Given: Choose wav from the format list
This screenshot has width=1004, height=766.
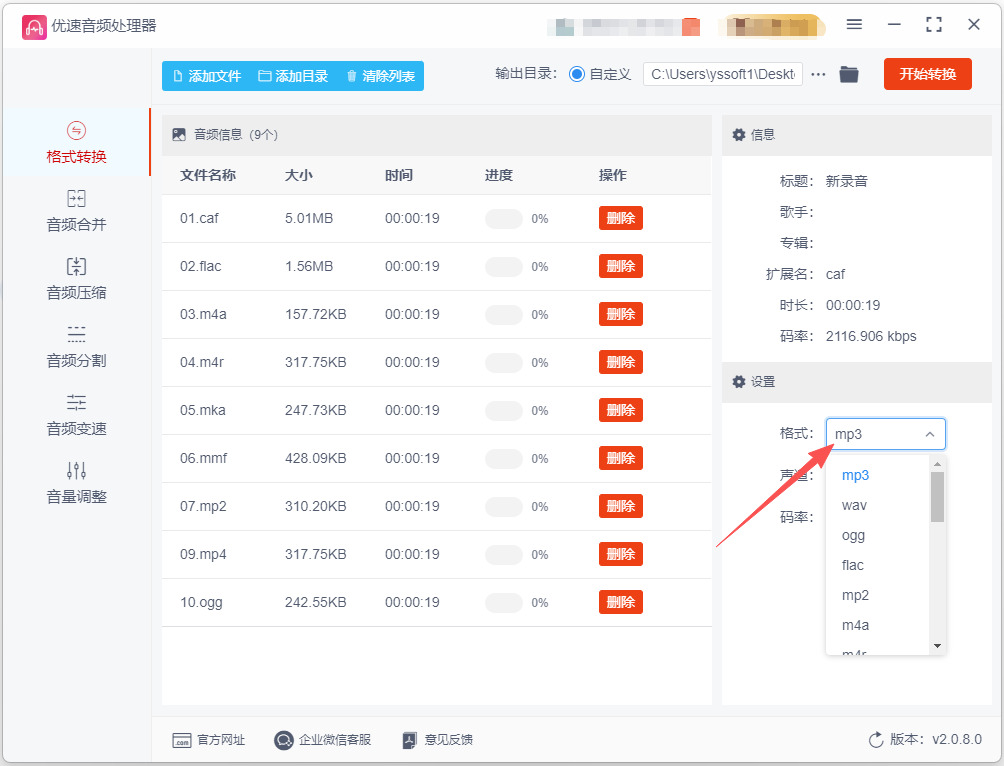Looking at the screenshot, I should pos(854,505).
